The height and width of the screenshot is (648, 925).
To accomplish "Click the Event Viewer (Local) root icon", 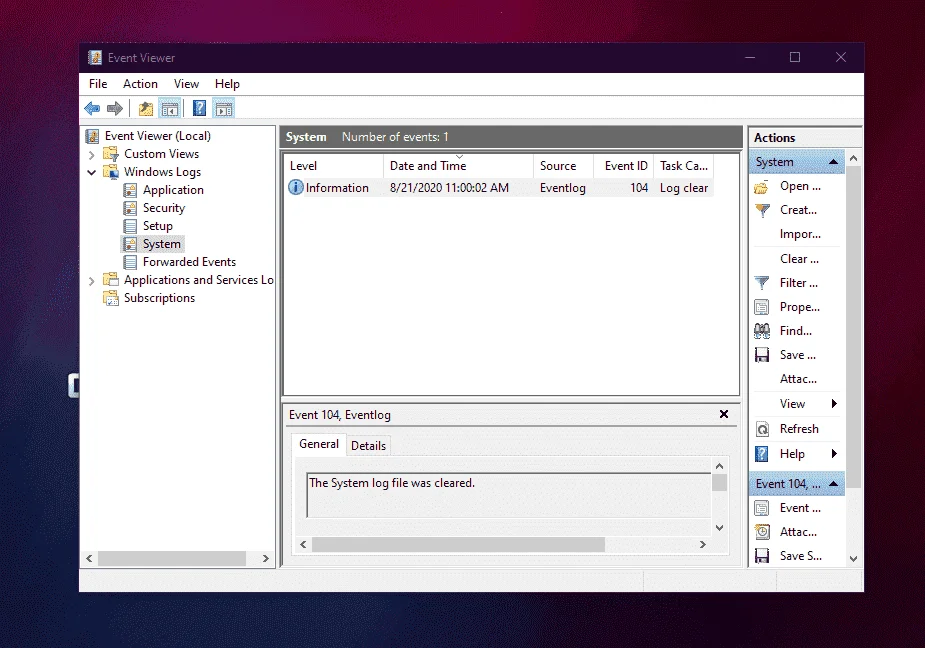I will [x=93, y=136].
